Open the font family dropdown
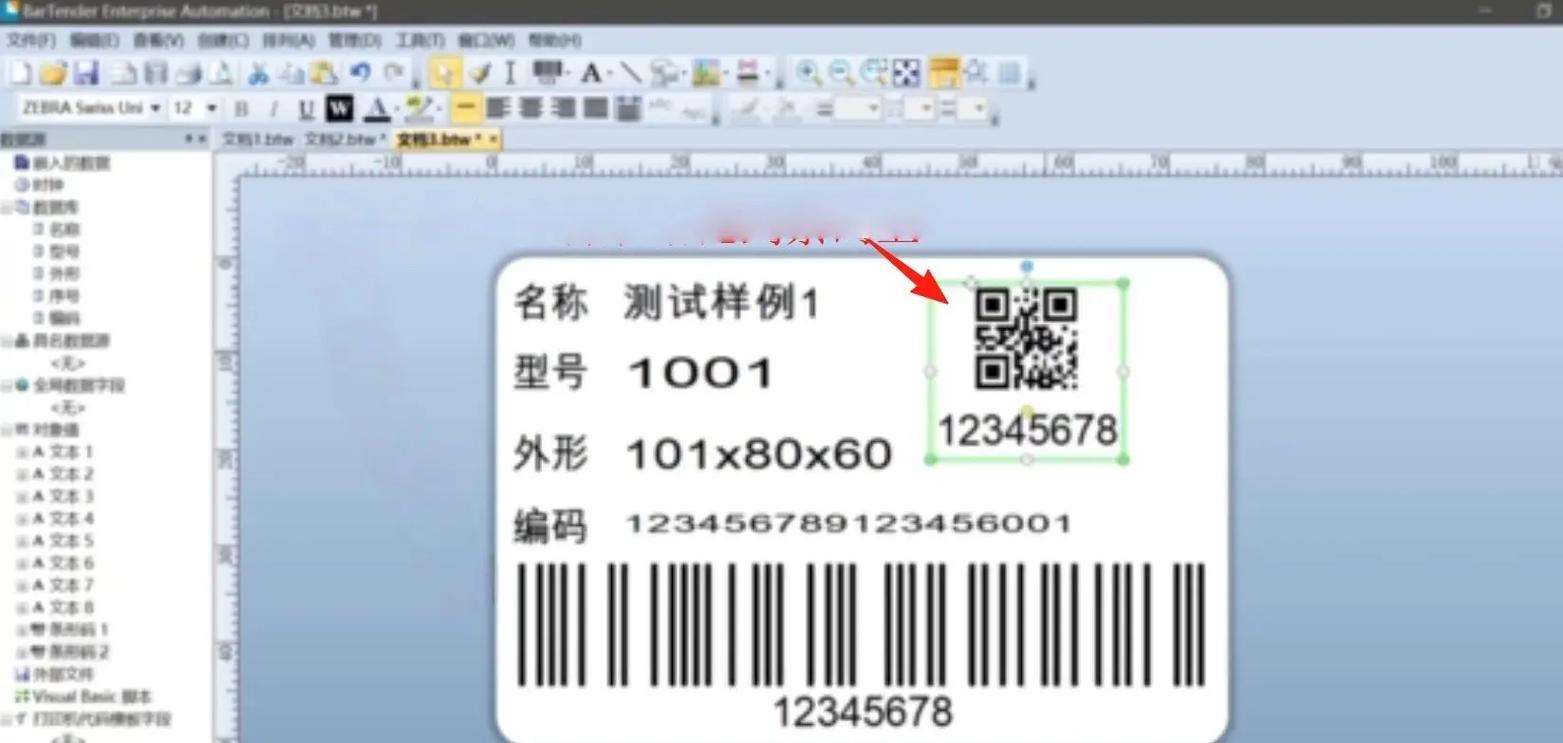1563x743 pixels. coord(155,108)
